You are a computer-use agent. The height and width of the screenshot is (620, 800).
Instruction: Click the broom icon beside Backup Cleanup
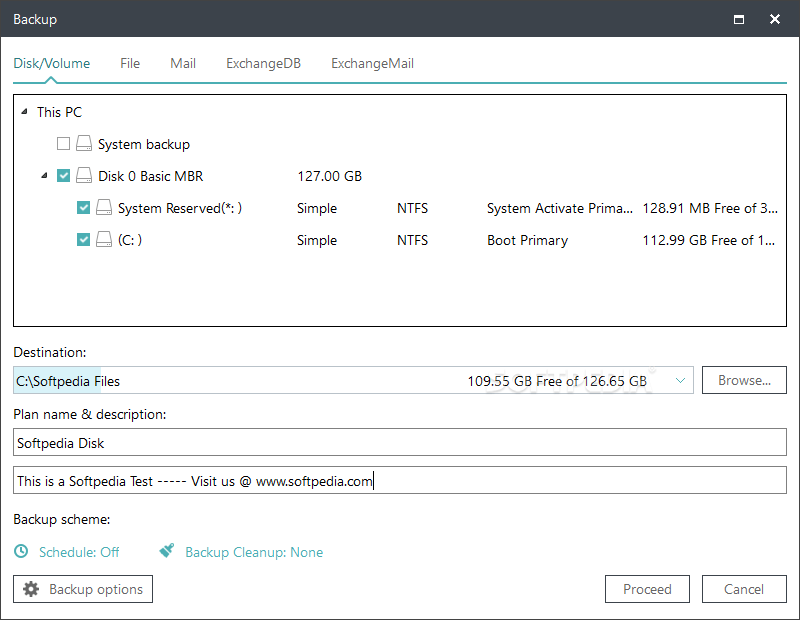[x=167, y=551]
